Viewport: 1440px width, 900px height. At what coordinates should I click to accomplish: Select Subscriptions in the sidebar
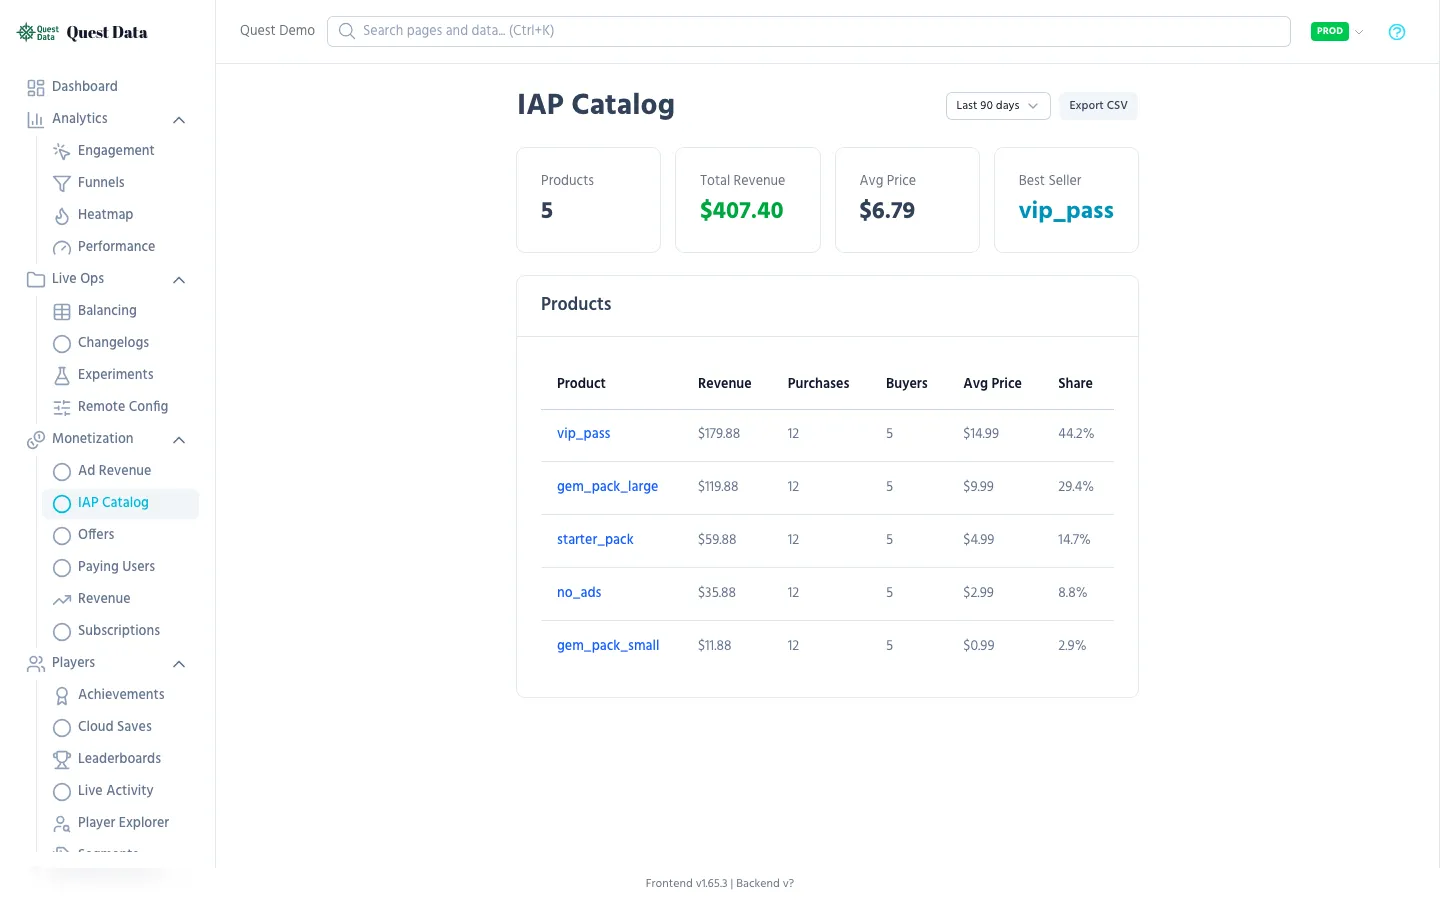click(120, 631)
